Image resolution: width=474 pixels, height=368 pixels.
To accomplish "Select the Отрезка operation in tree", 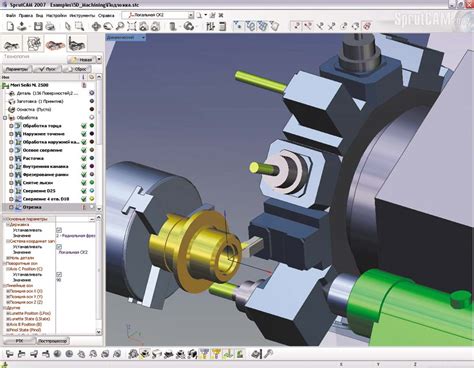I will [x=32, y=207].
